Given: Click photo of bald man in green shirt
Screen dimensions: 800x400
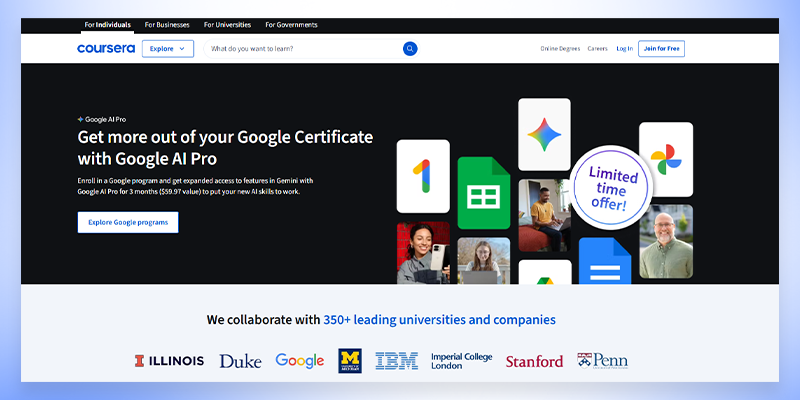Looking at the screenshot, I should click(666, 241).
